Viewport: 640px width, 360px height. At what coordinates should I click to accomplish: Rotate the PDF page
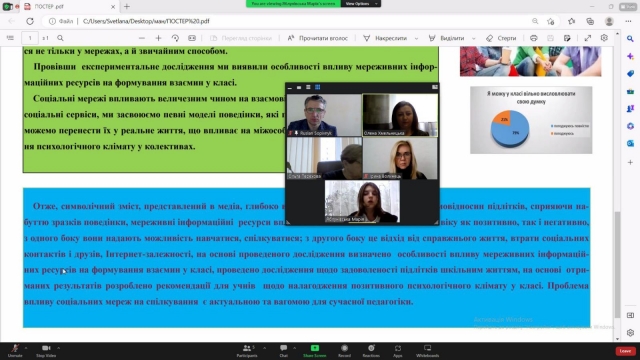coord(175,38)
